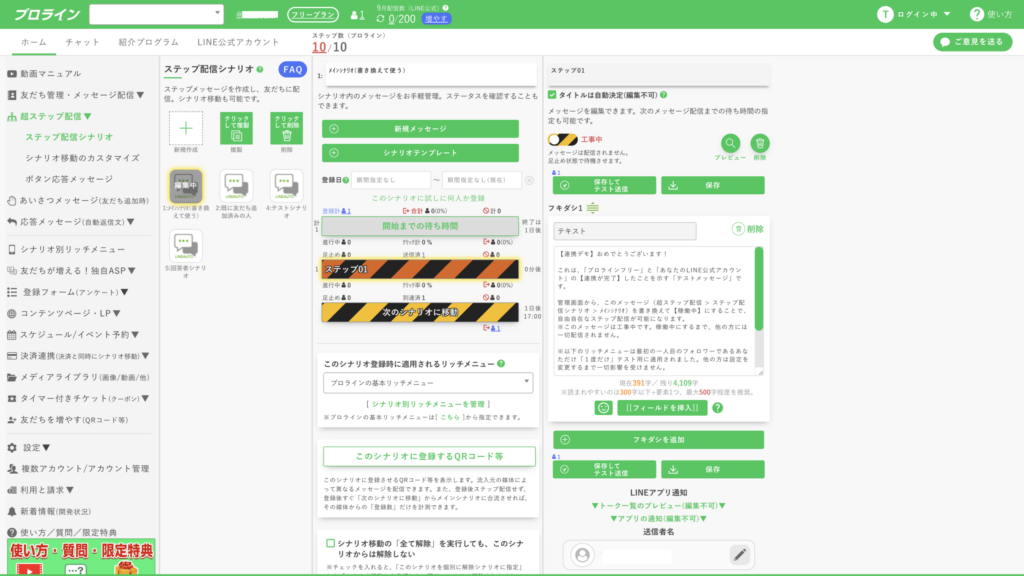1024x576 pixels.
Task: Click the user avatar T icon
Action: (x=885, y=14)
